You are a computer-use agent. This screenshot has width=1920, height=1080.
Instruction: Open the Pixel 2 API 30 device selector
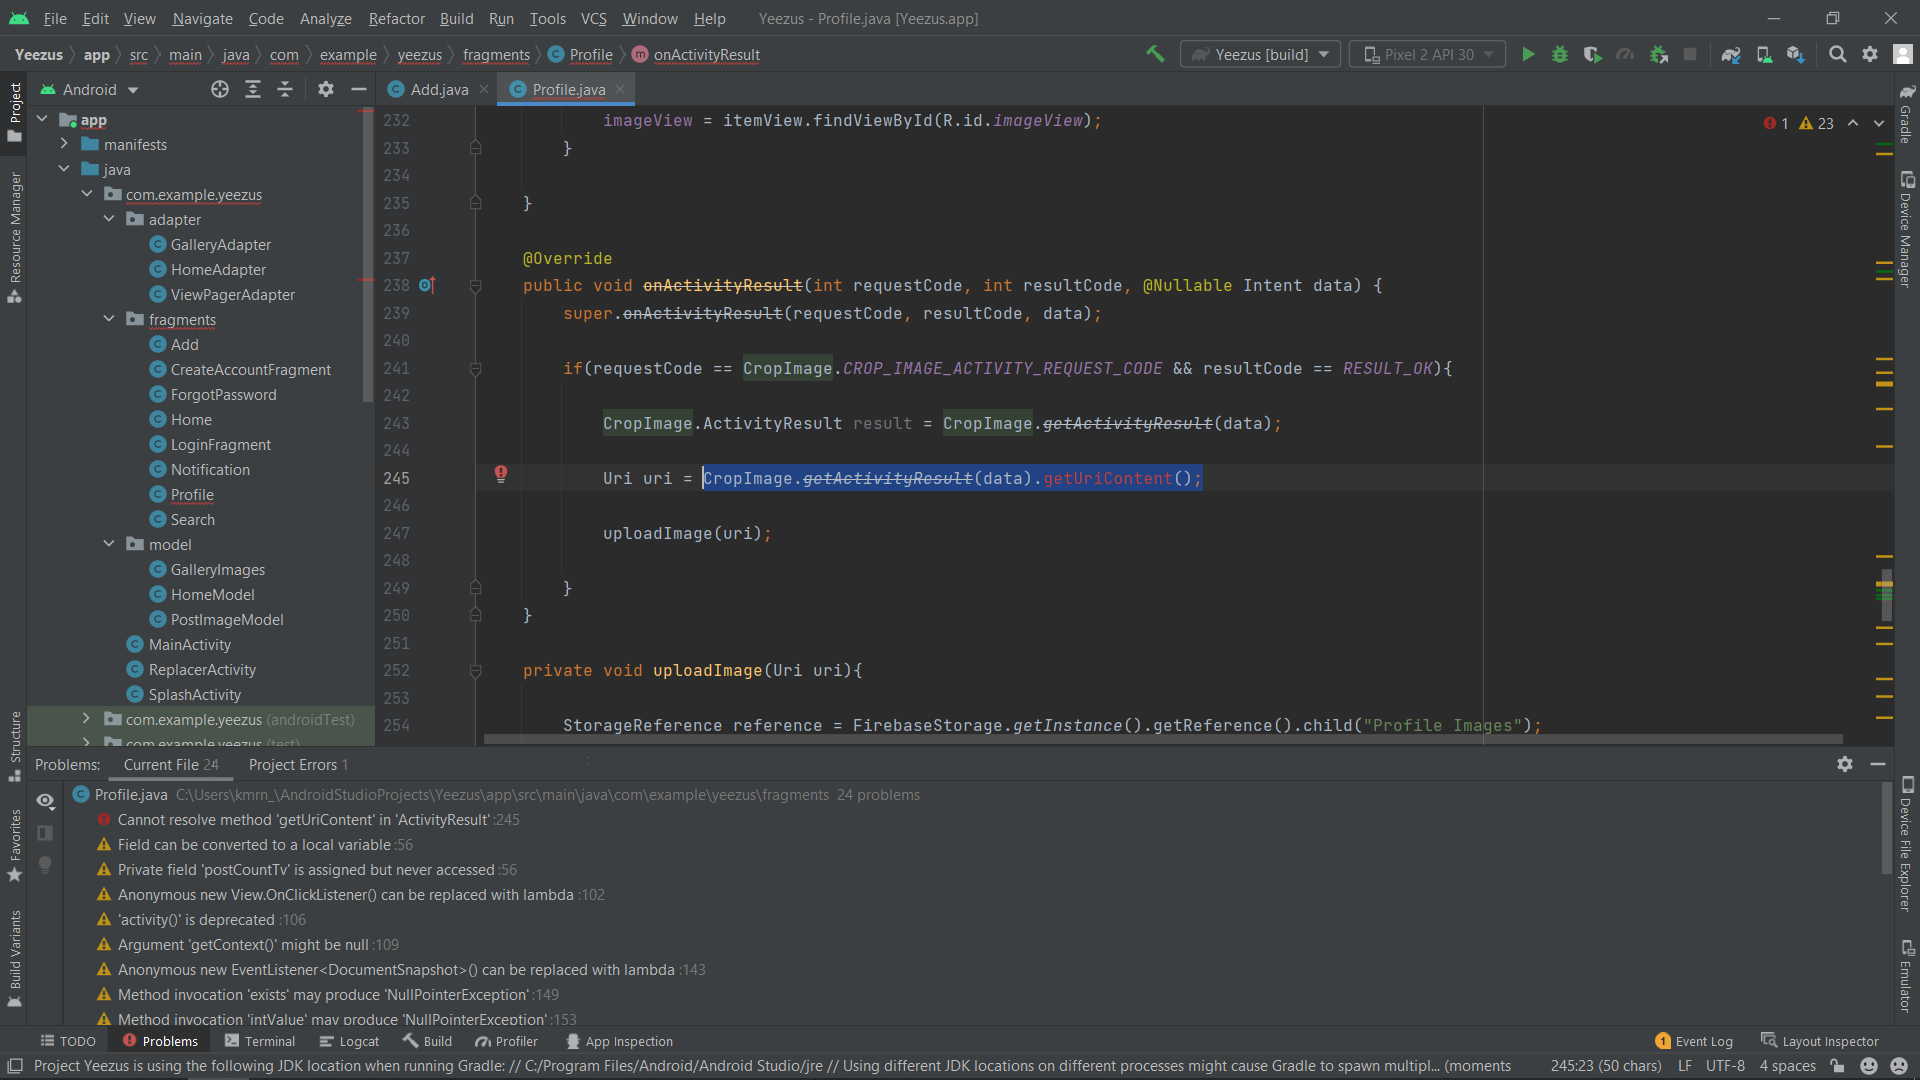tap(1427, 54)
